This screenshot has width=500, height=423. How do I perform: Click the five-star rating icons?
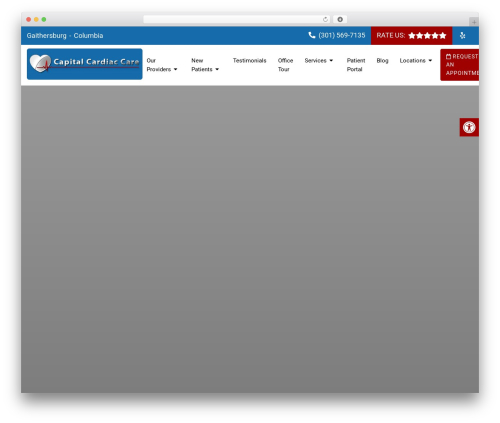pyautogui.click(x=427, y=36)
